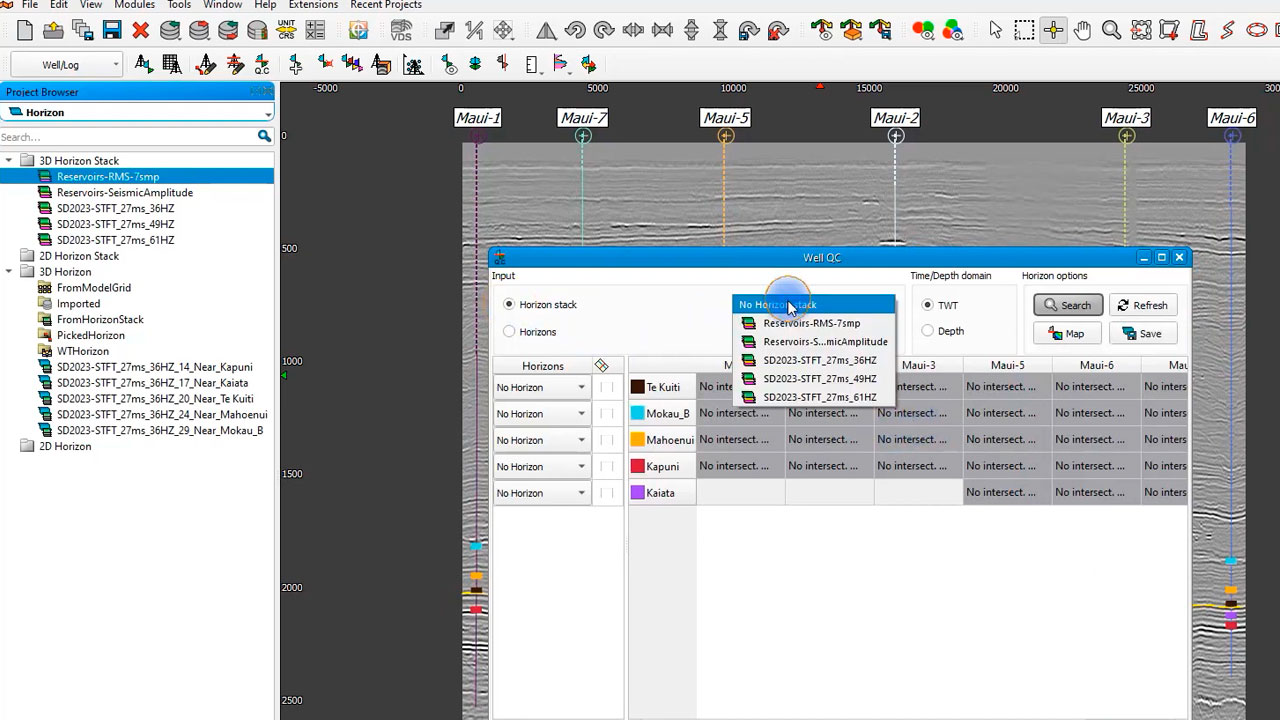Open the Unit CRS conversion tool
Image resolution: width=1280 pixels, height=720 pixels.
[x=286, y=31]
